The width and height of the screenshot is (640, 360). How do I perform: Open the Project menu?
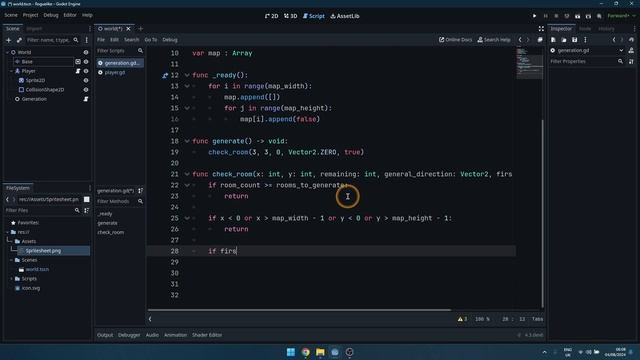[x=30, y=15]
